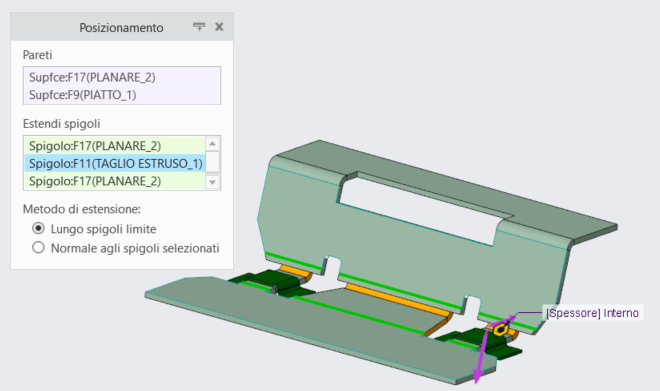Click scroll down arrow of Estendi spigoli list
The height and width of the screenshot is (391, 660).
213,182
